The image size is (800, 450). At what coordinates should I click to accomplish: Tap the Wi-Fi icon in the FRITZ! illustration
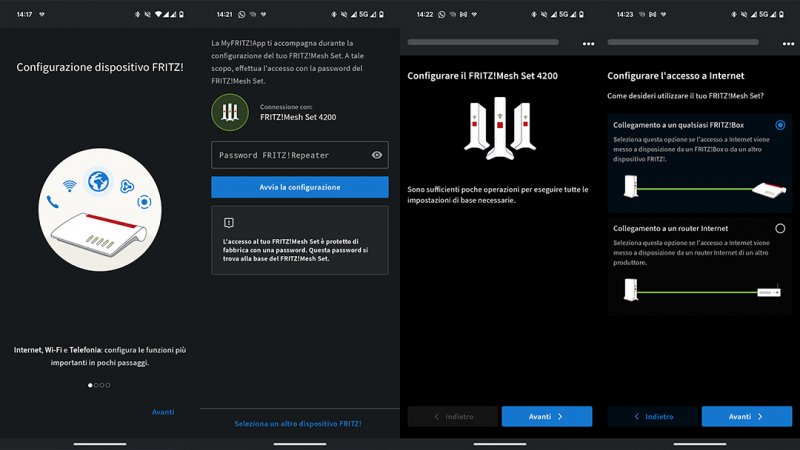(x=70, y=186)
